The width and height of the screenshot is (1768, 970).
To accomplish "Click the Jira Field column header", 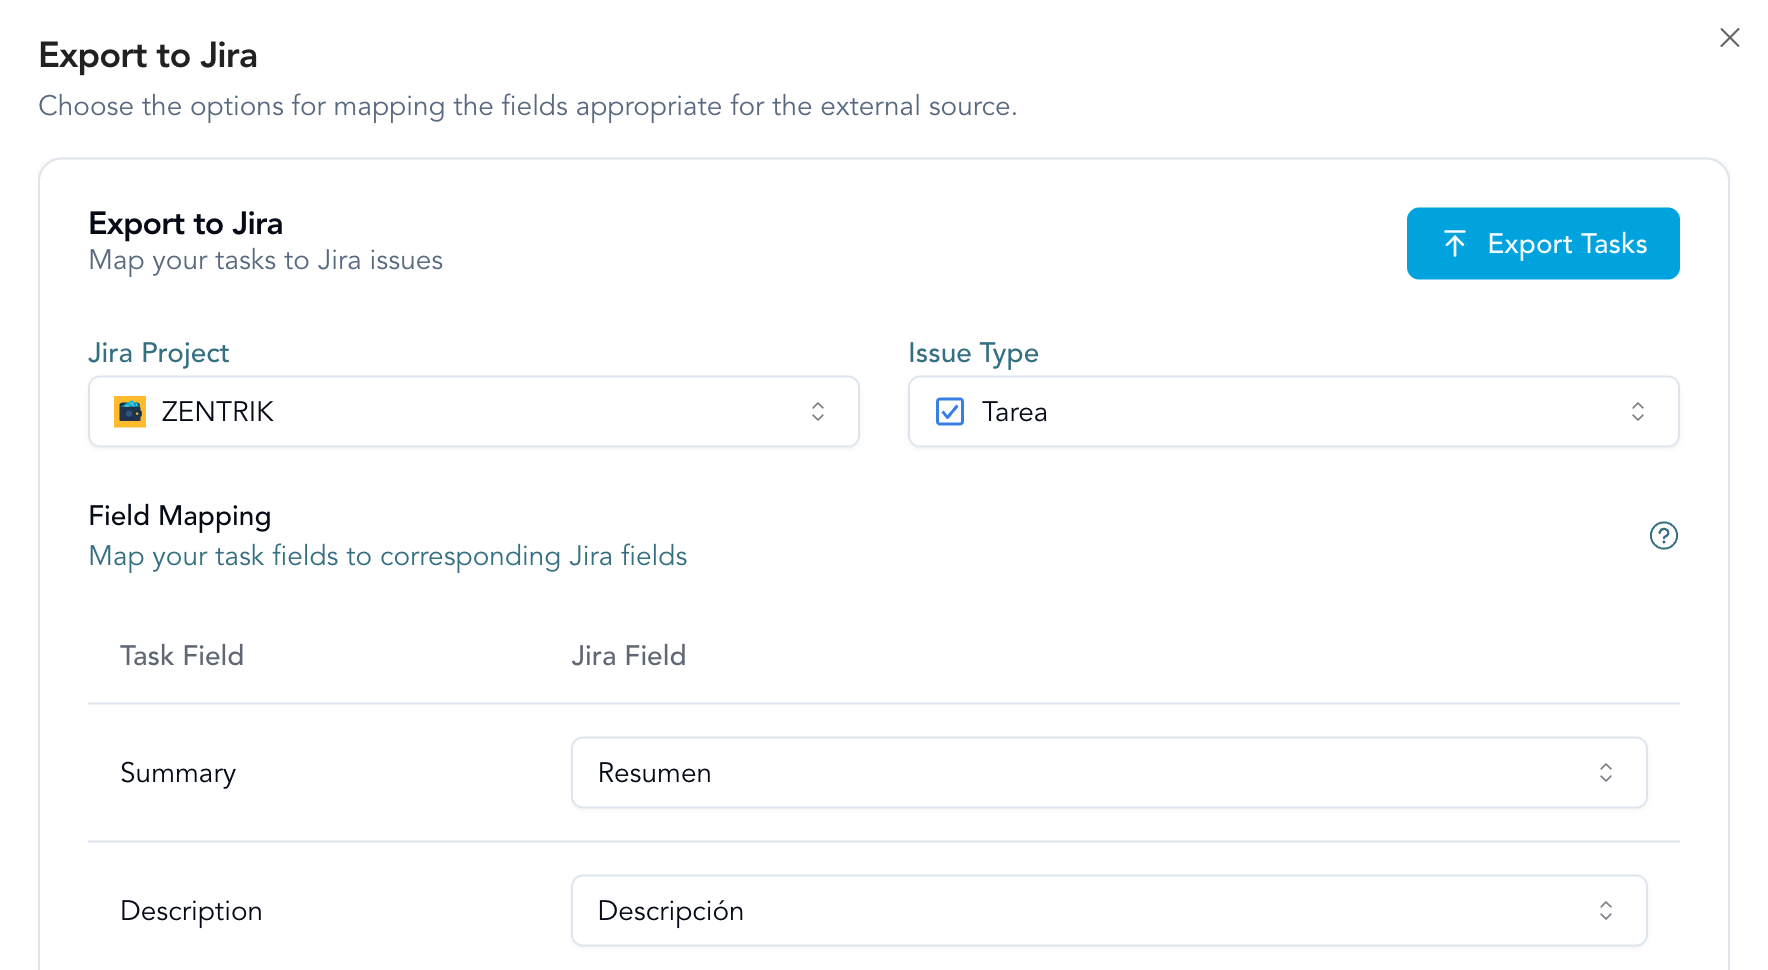I will 629,655.
